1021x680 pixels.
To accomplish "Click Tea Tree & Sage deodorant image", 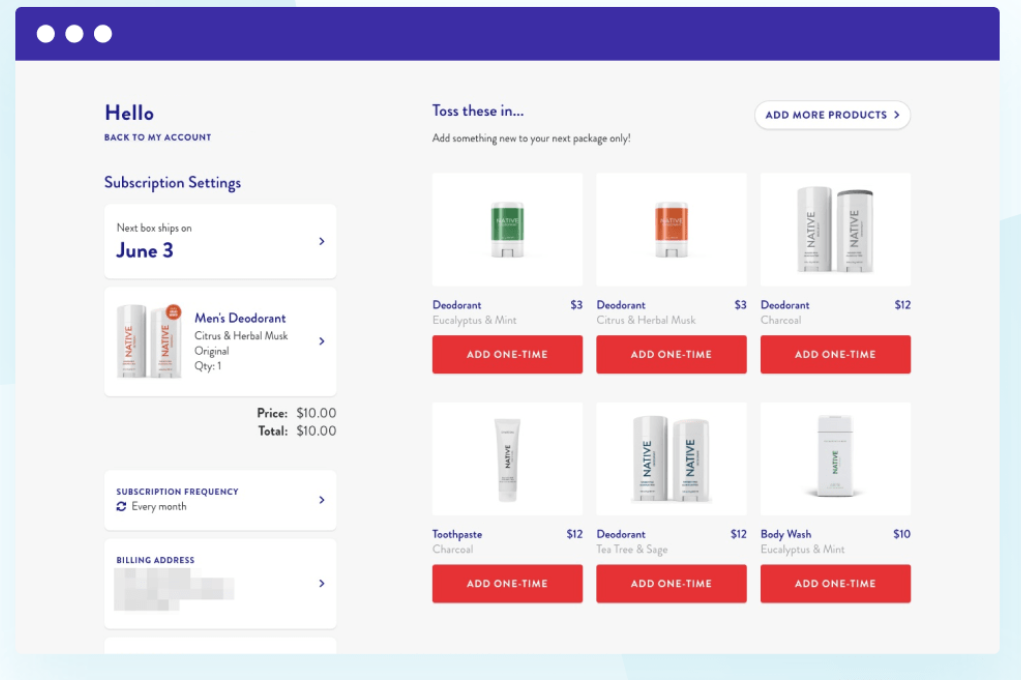I will [671, 459].
